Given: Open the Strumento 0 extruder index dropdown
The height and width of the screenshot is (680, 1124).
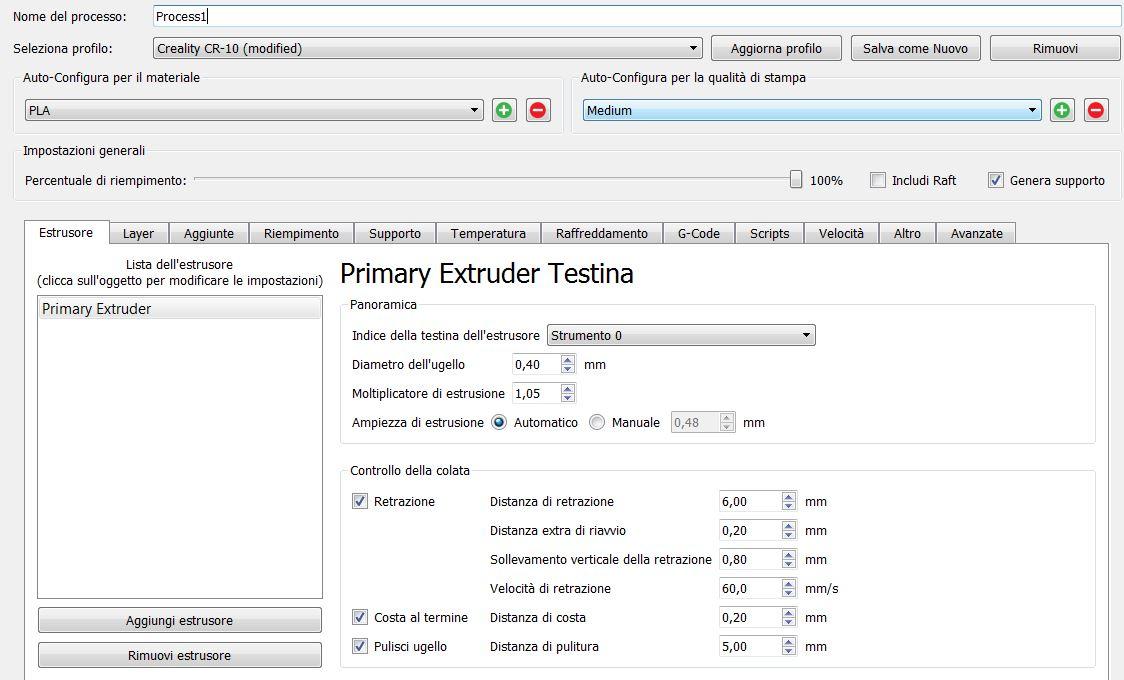Looking at the screenshot, I should tap(681, 335).
